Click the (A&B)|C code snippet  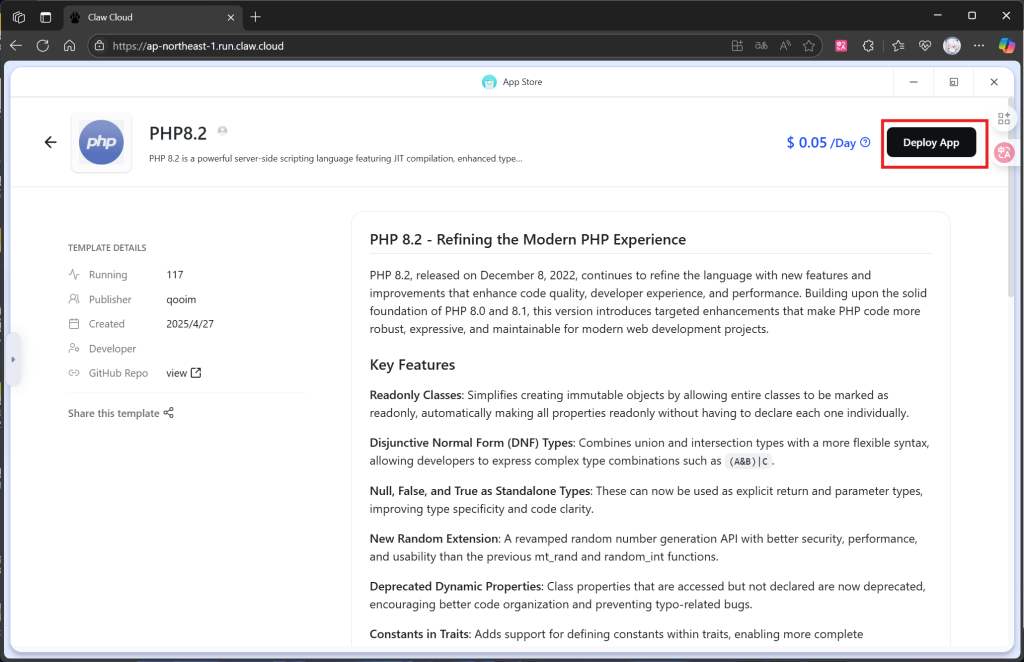pyautogui.click(x=748, y=461)
